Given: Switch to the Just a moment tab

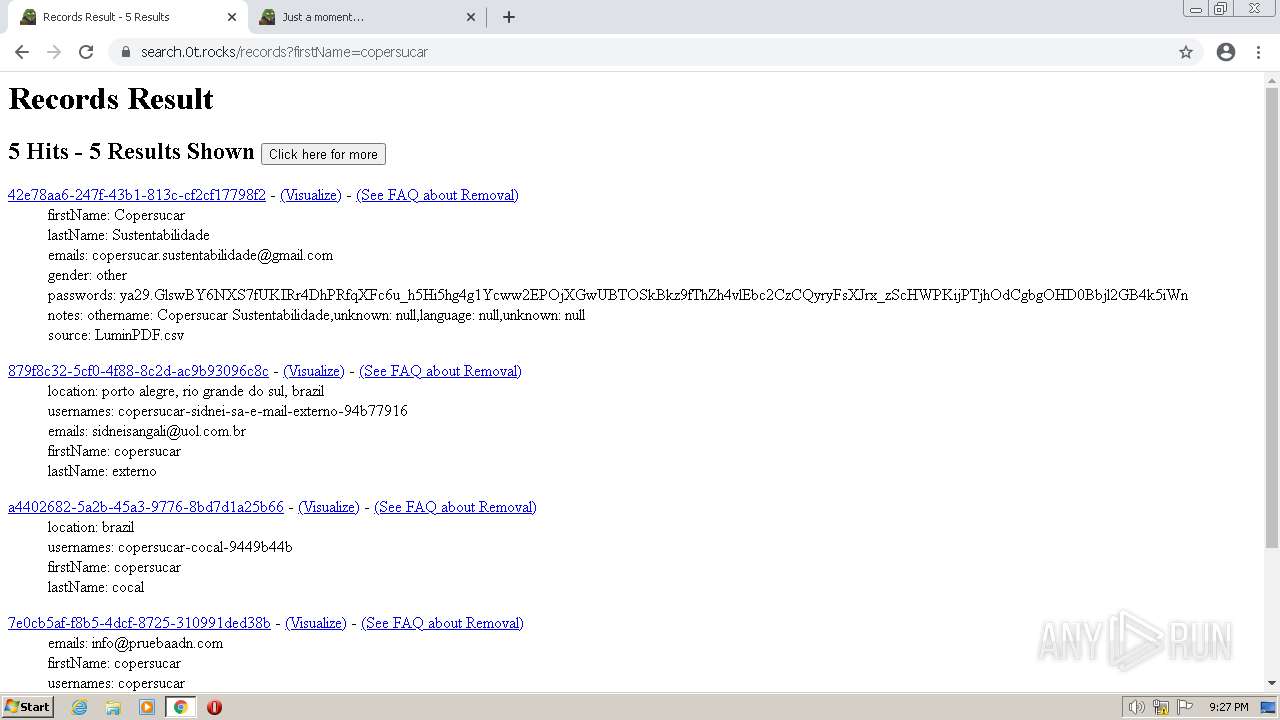Looking at the screenshot, I should (x=366, y=17).
